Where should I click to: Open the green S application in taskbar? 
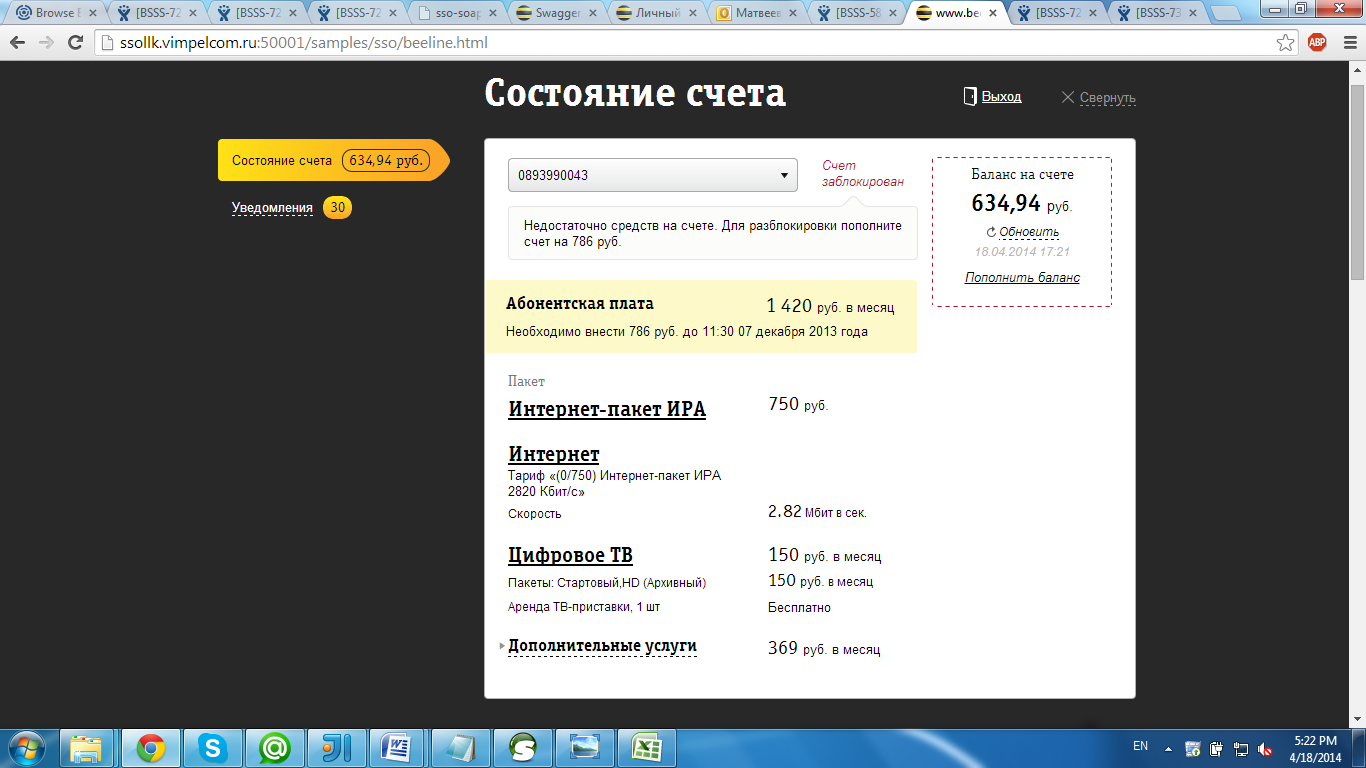[523, 748]
